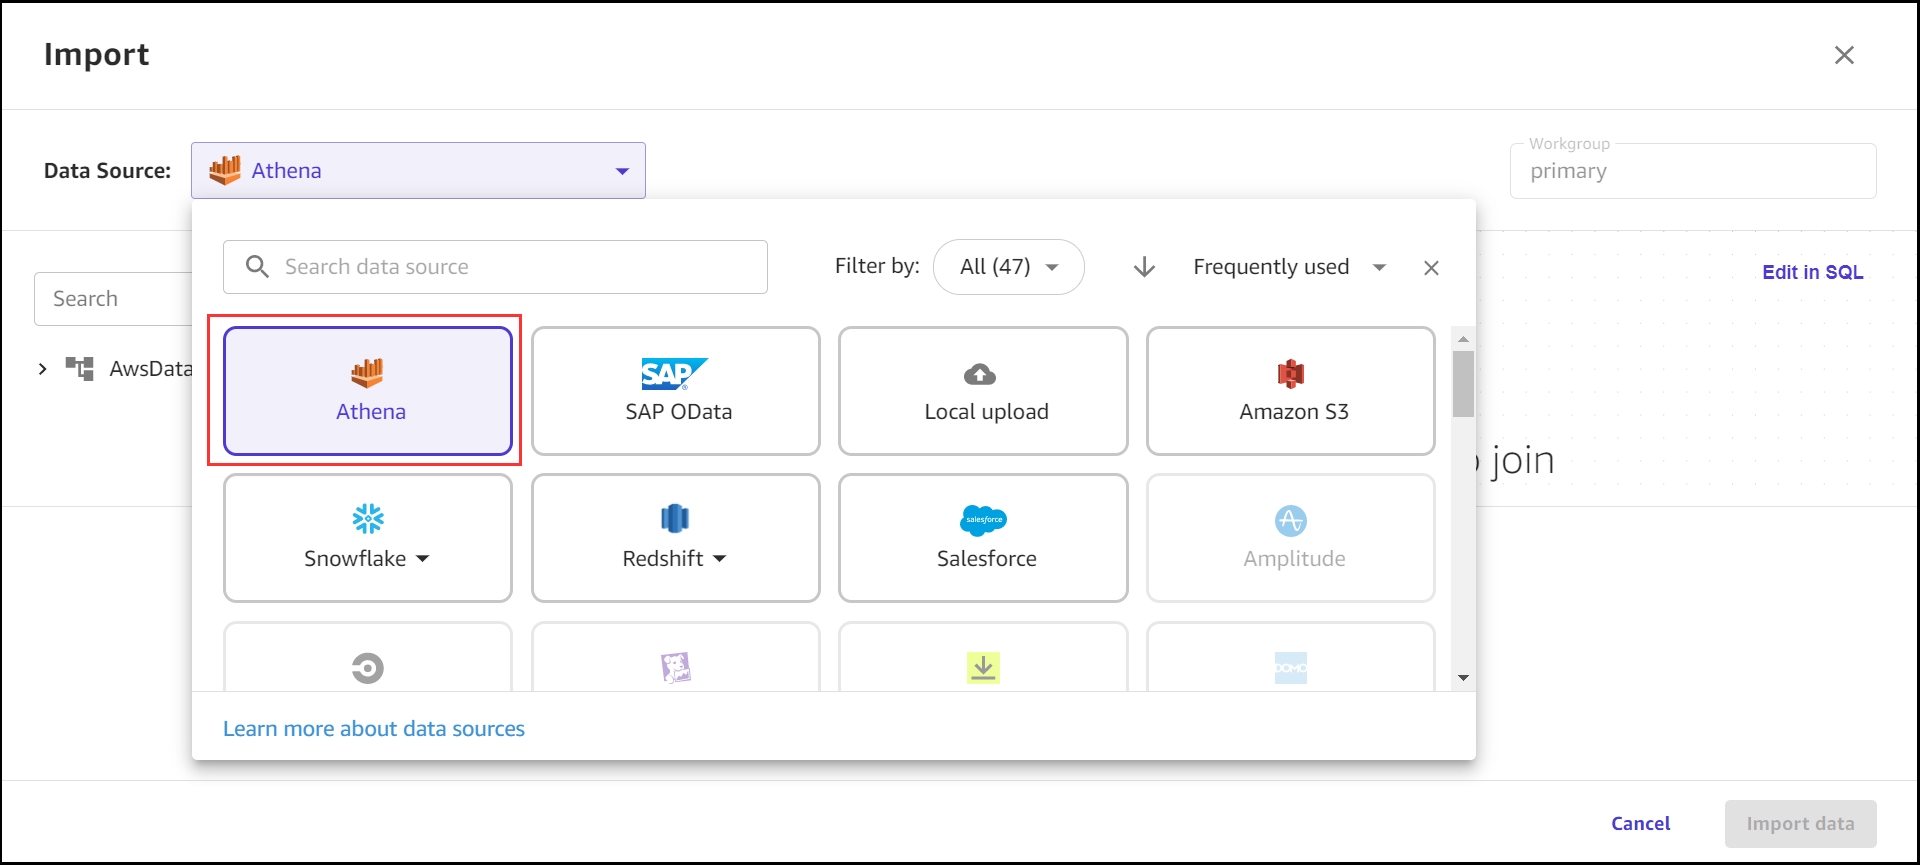Click the AwsData catalog tree icon

pos(80,368)
